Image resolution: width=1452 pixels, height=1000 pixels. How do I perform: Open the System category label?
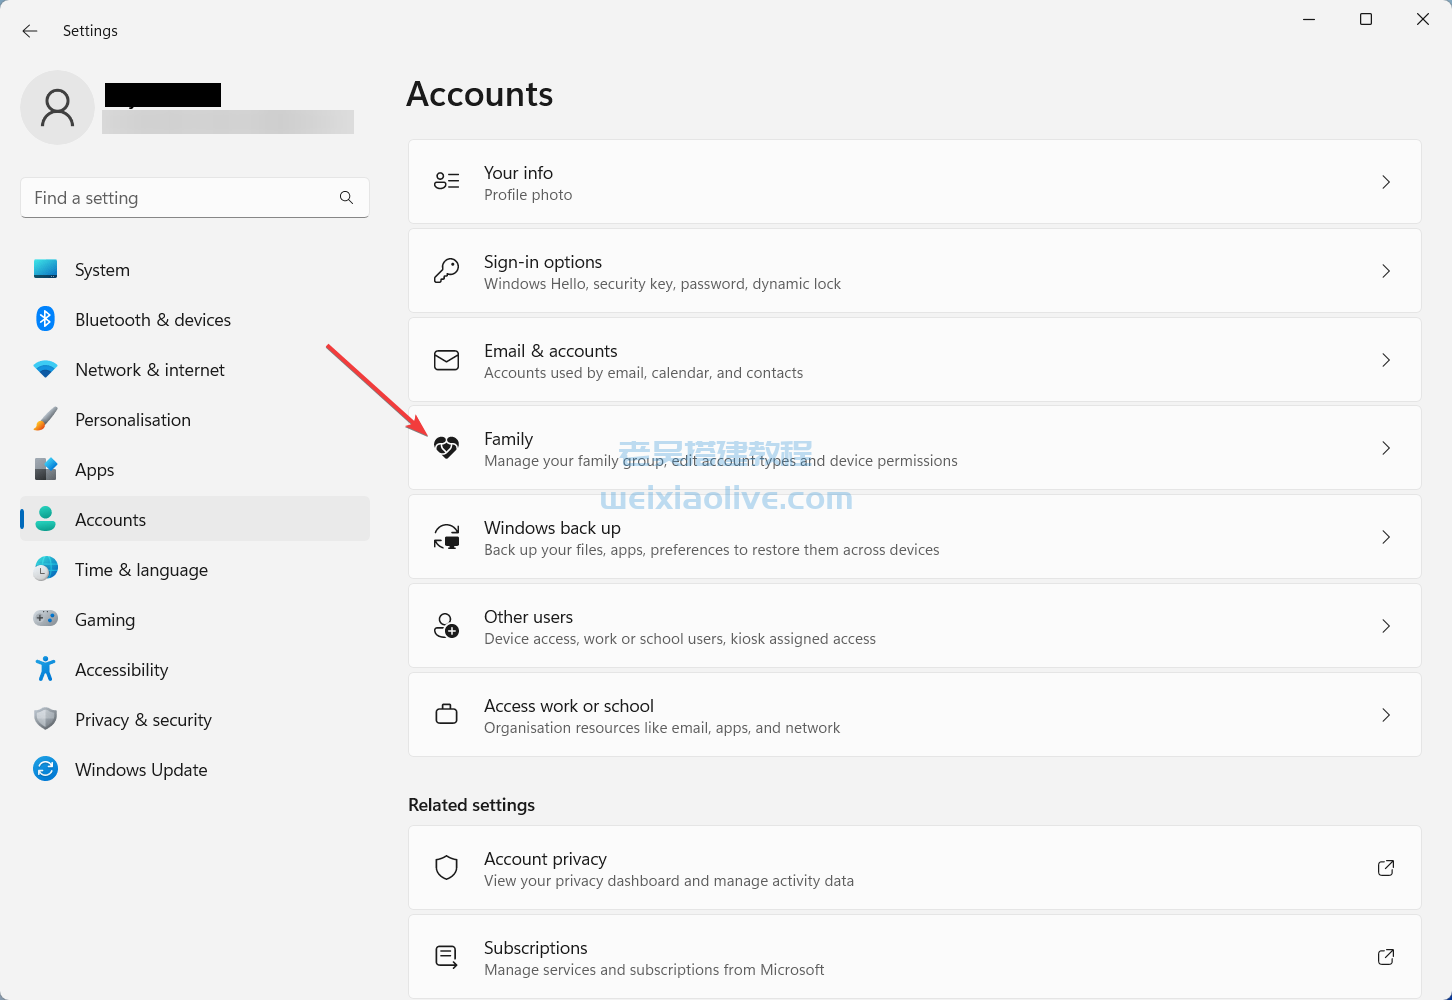(102, 270)
